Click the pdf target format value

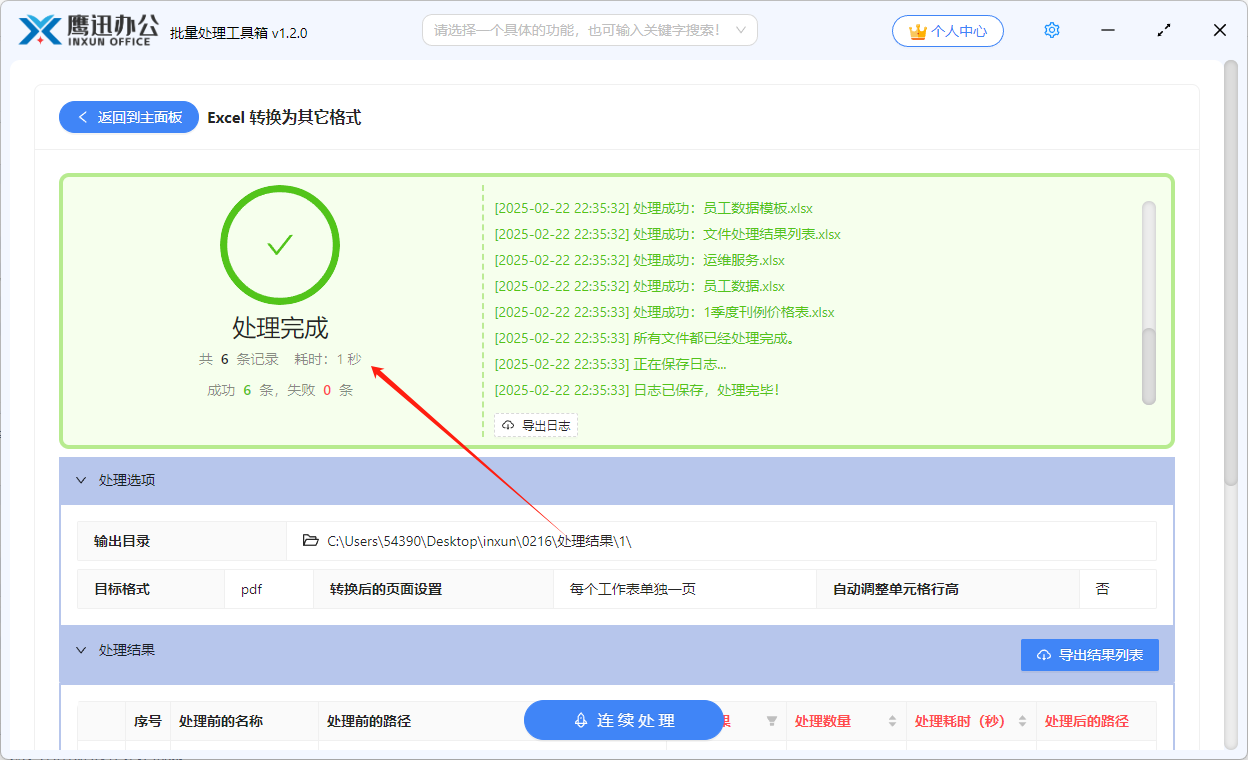(251, 590)
